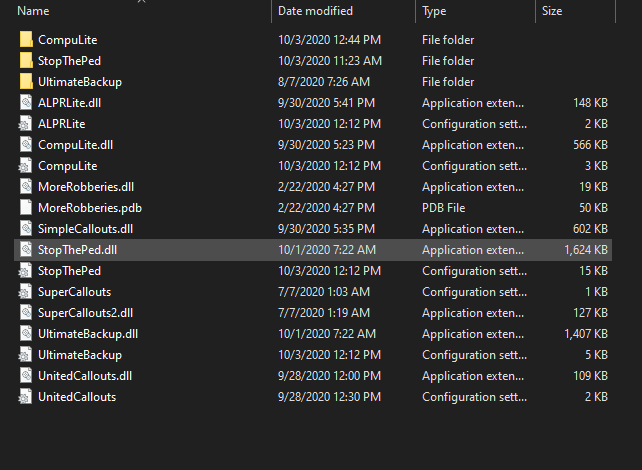Select the ALPRLite.dll file icon

pyautogui.click(x=26, y=103)
